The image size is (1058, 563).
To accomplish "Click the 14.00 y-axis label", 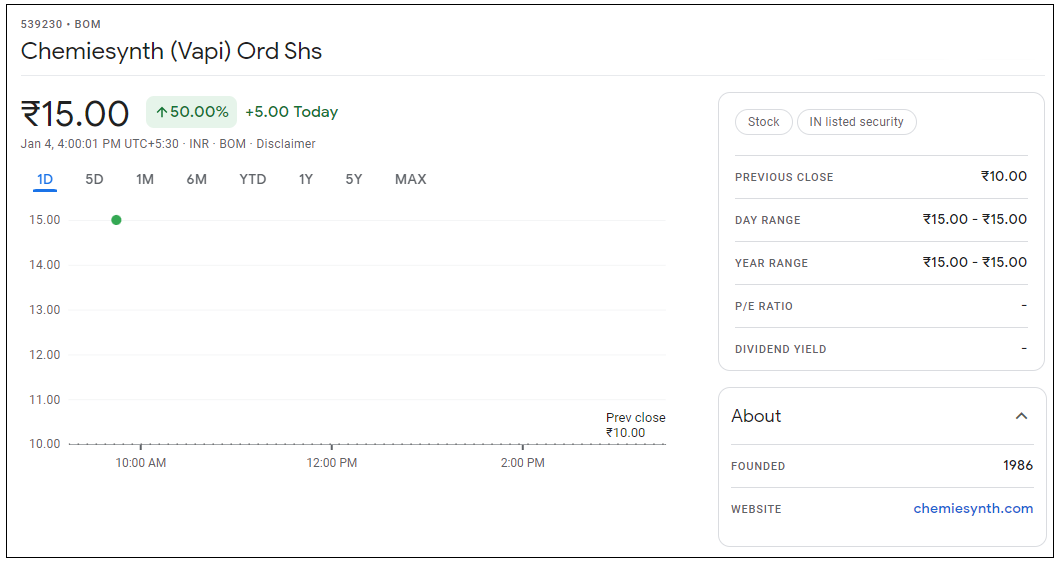I will [x=45, y=265].
